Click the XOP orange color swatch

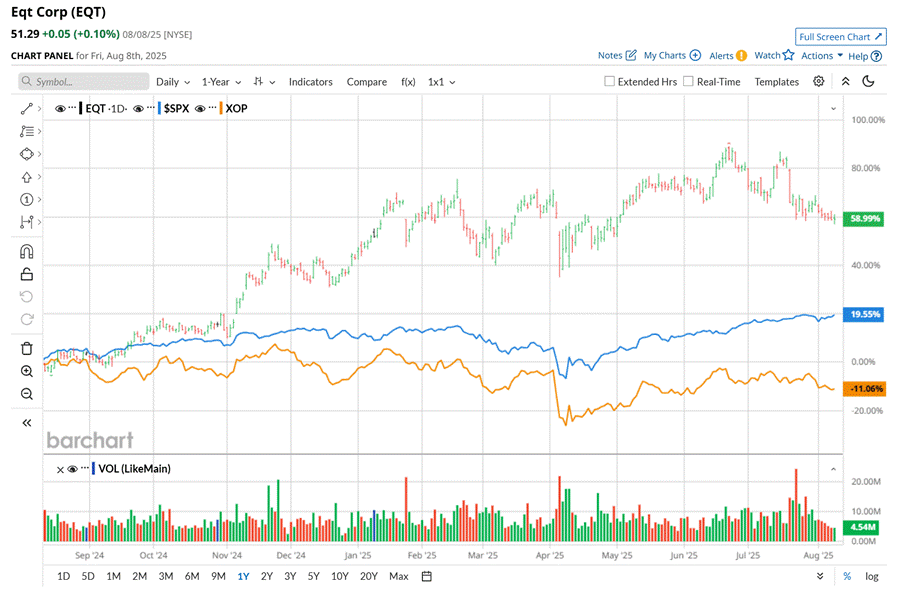[221, 108]
